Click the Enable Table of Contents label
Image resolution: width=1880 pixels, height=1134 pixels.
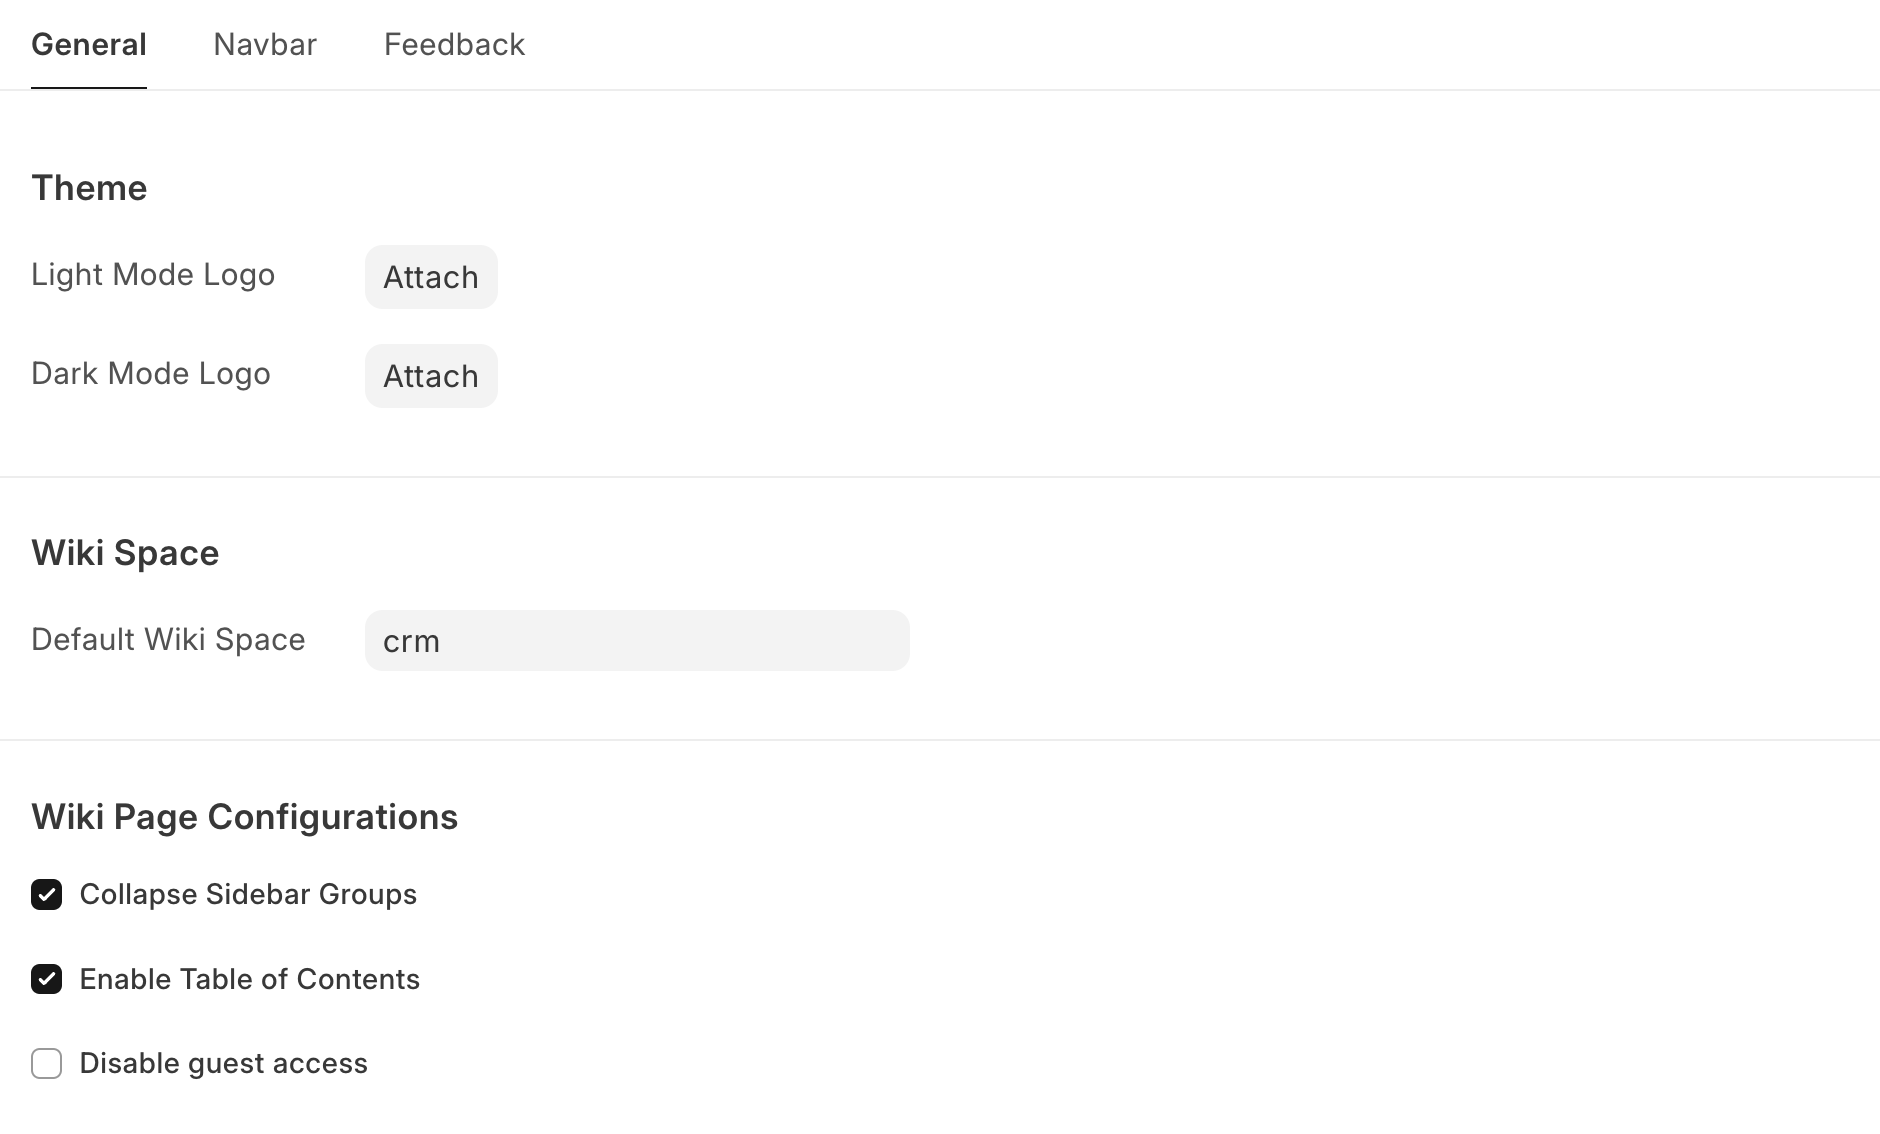coord(250,979)
